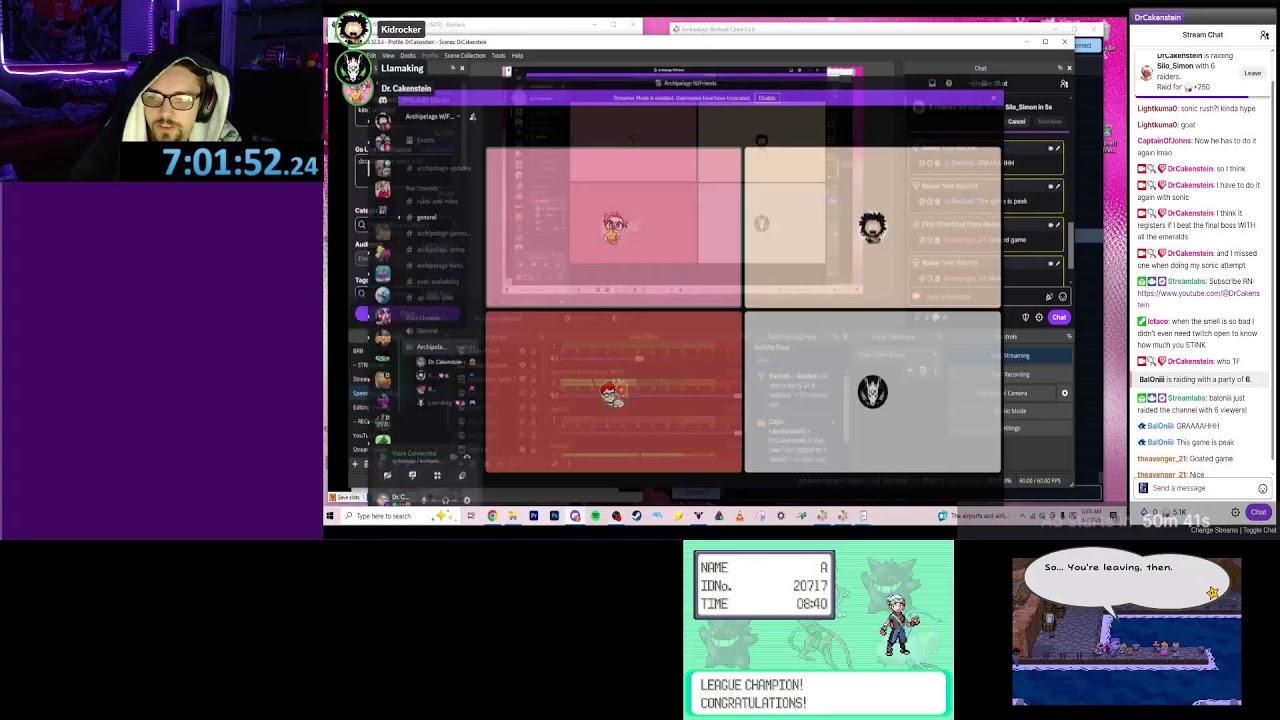Click the Windows taskbar search box
1280x720 pixels.
398,516
